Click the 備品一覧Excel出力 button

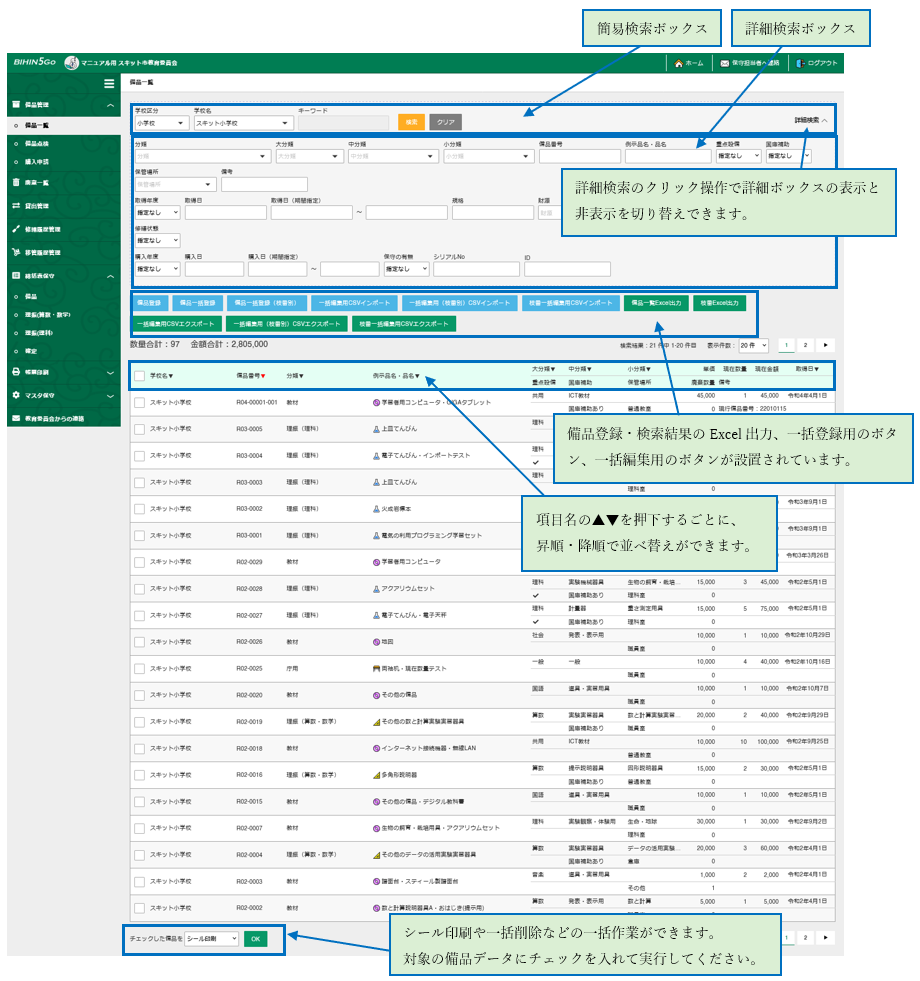coord(655,302)
